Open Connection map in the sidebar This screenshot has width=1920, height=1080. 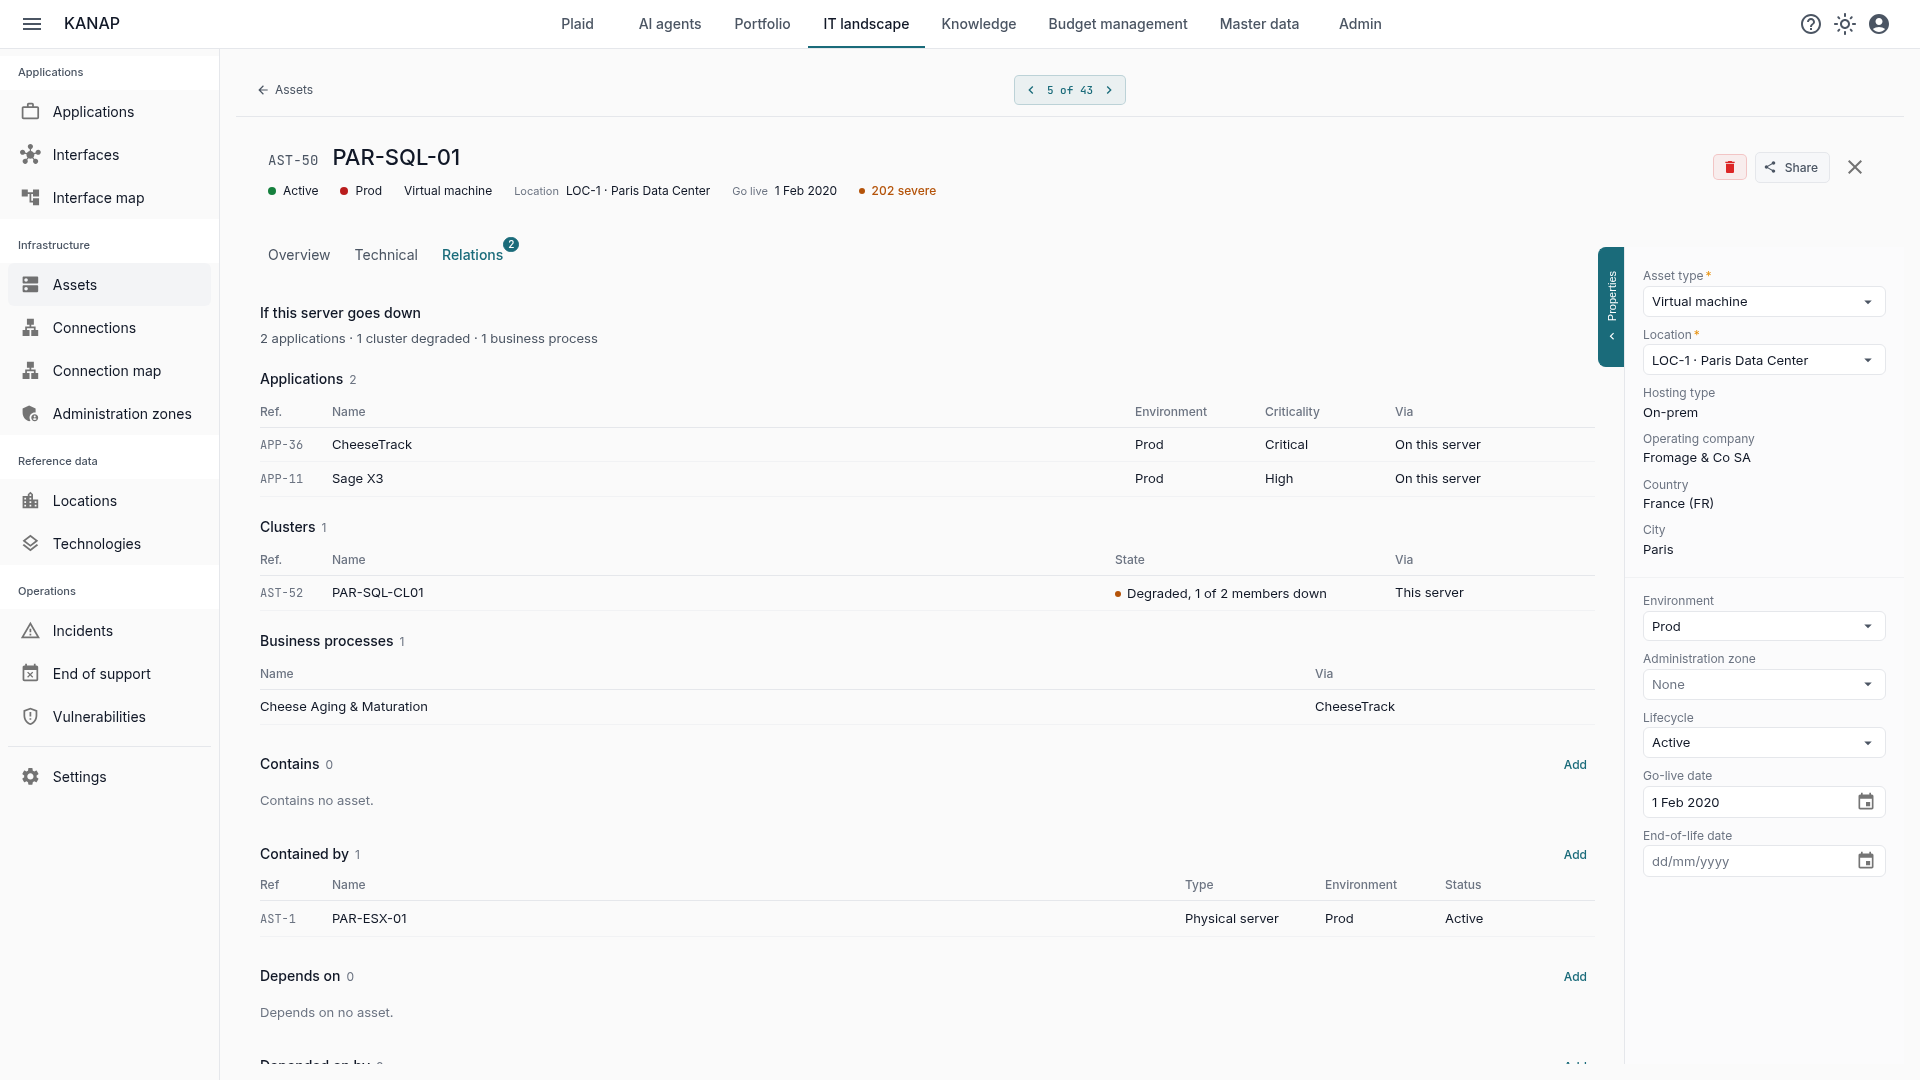pos(109,371)
